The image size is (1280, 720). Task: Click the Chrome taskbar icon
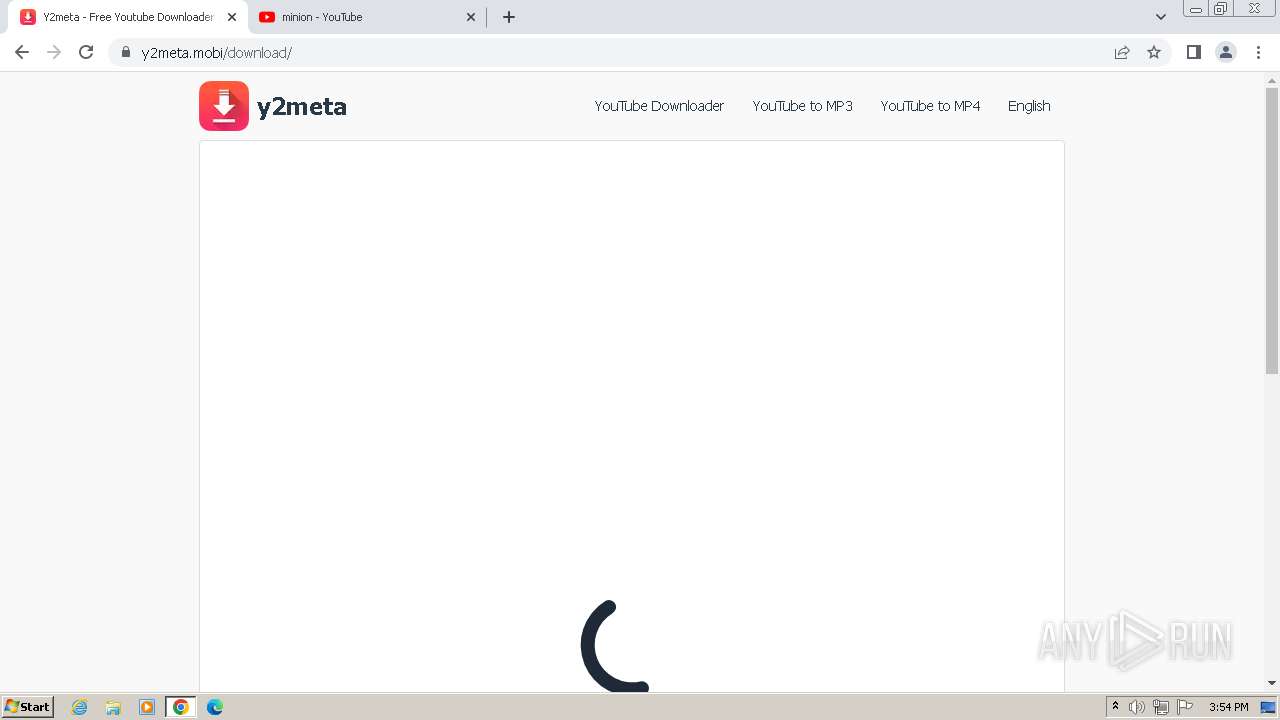tap(181, 707)
